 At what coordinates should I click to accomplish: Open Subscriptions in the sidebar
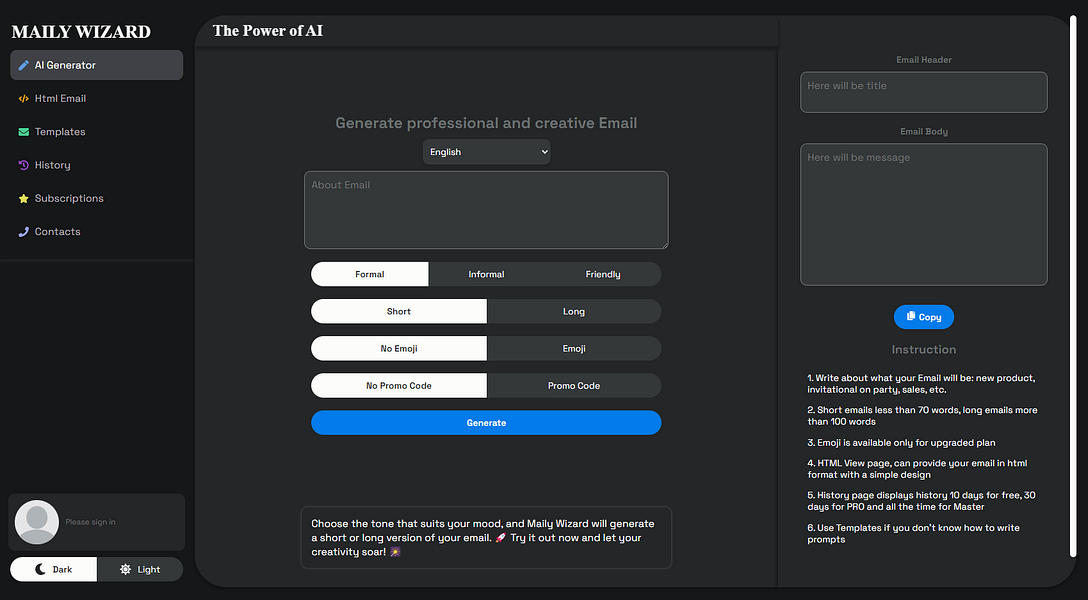(x=96, y=198)
